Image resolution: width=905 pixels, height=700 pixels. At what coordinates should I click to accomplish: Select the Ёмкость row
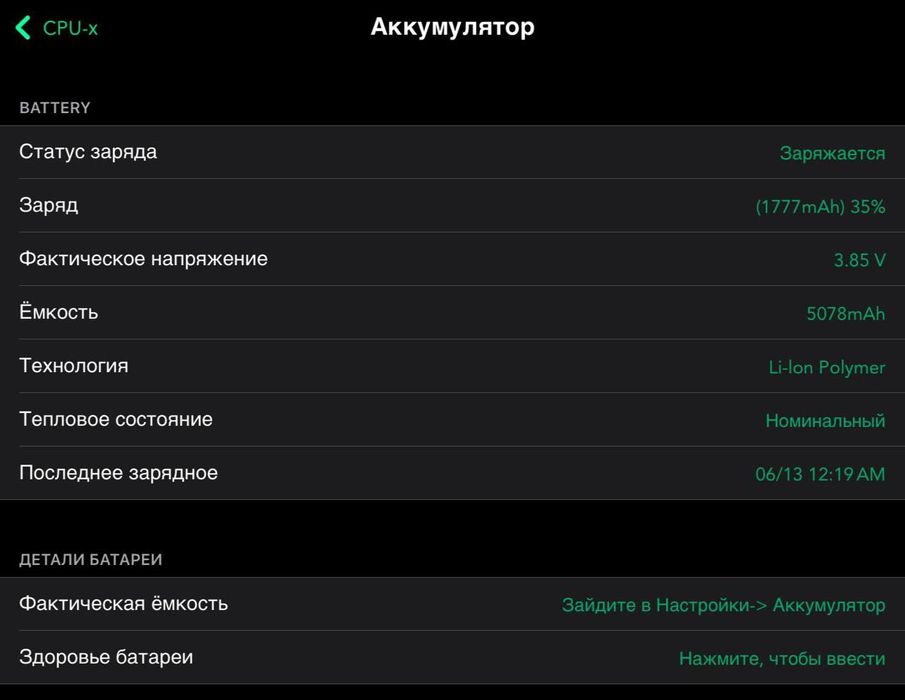pos(59,312)
